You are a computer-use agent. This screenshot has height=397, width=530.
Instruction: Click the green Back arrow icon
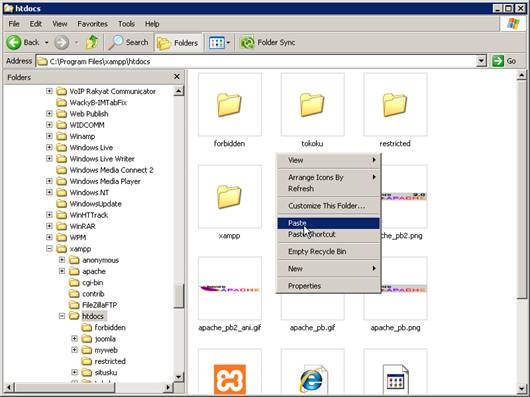(x=14, y=43)
